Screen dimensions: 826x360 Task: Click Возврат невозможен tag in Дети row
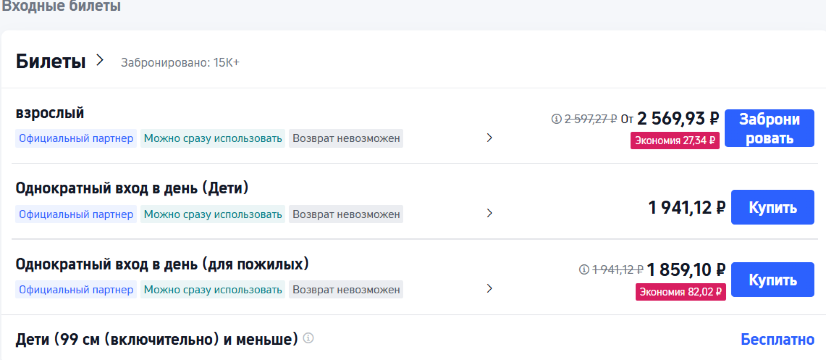pos(346,215)
